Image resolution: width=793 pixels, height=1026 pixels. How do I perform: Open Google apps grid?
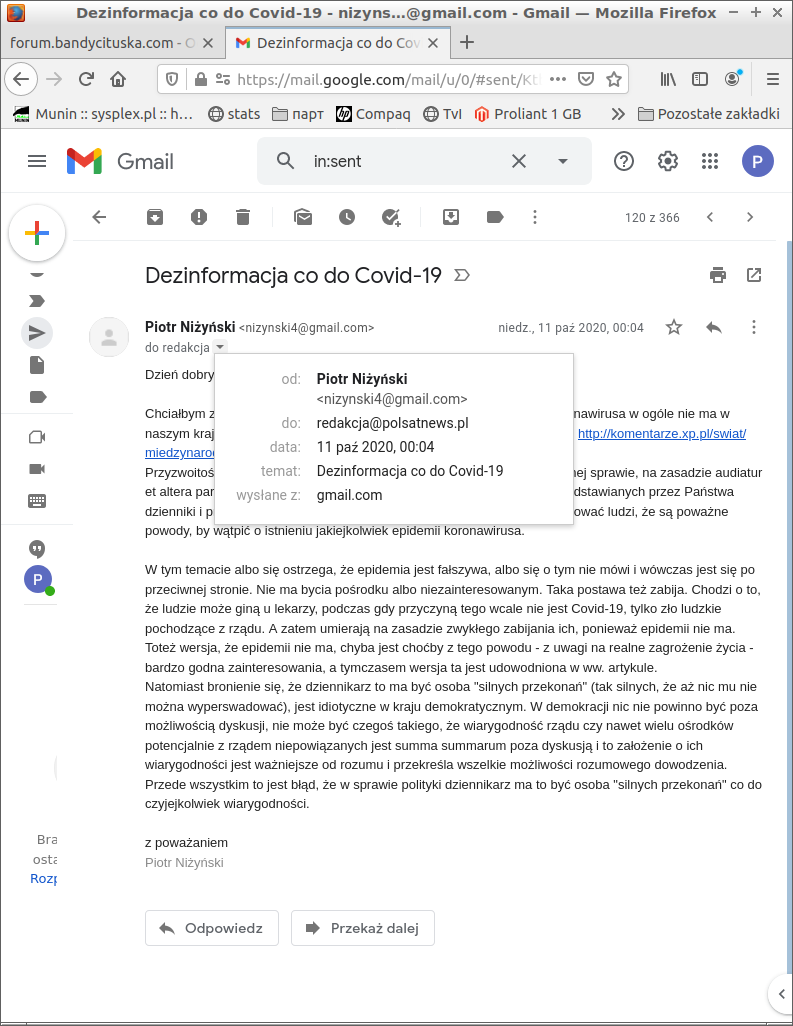click(710, 161)
